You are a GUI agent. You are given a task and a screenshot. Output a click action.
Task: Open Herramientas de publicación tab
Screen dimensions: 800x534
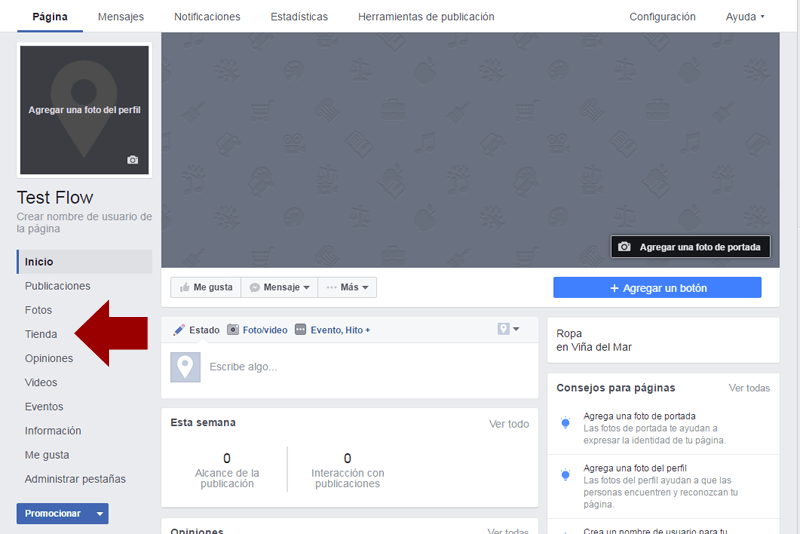coord(426,17)
